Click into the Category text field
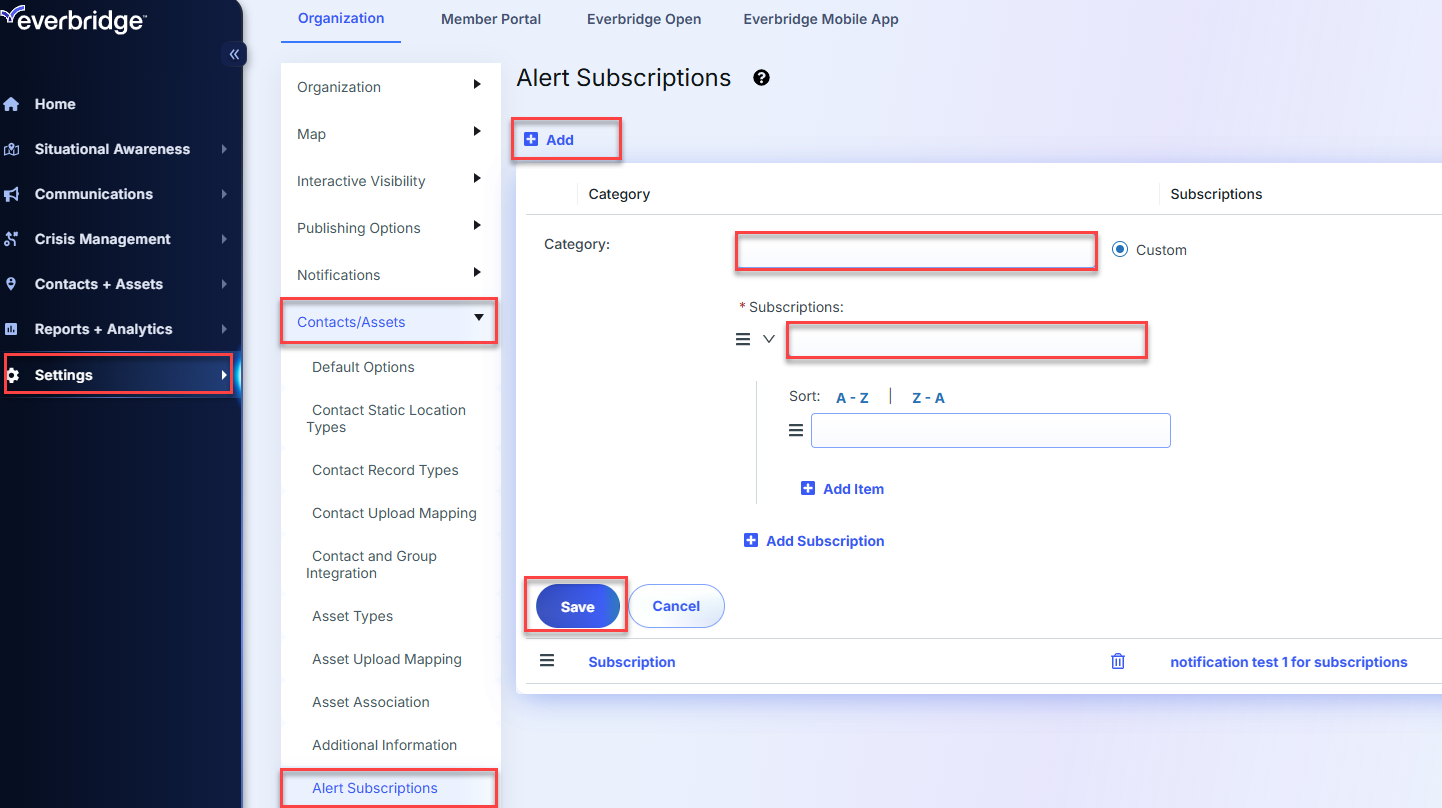The width and height of the screenshot is (1442, 808). tap(916, 251)
